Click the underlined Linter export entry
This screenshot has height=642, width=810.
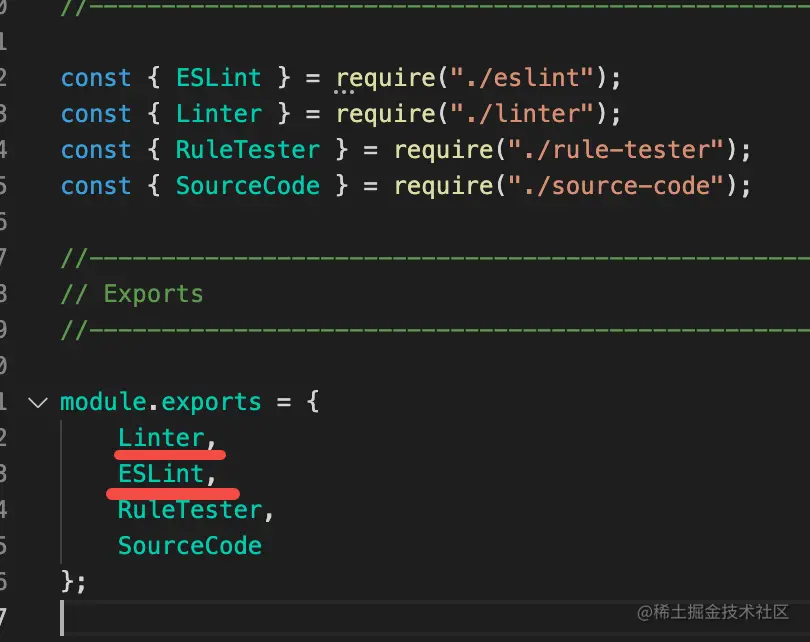tap(160, 438)
